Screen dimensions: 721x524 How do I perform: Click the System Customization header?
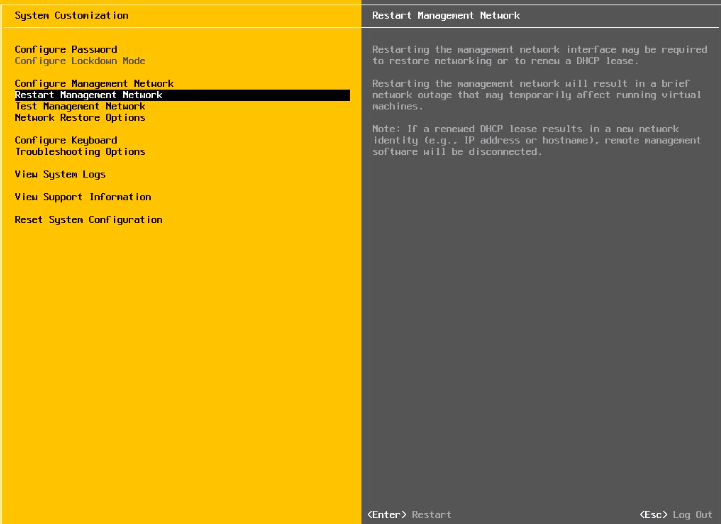tap(71, 16)
